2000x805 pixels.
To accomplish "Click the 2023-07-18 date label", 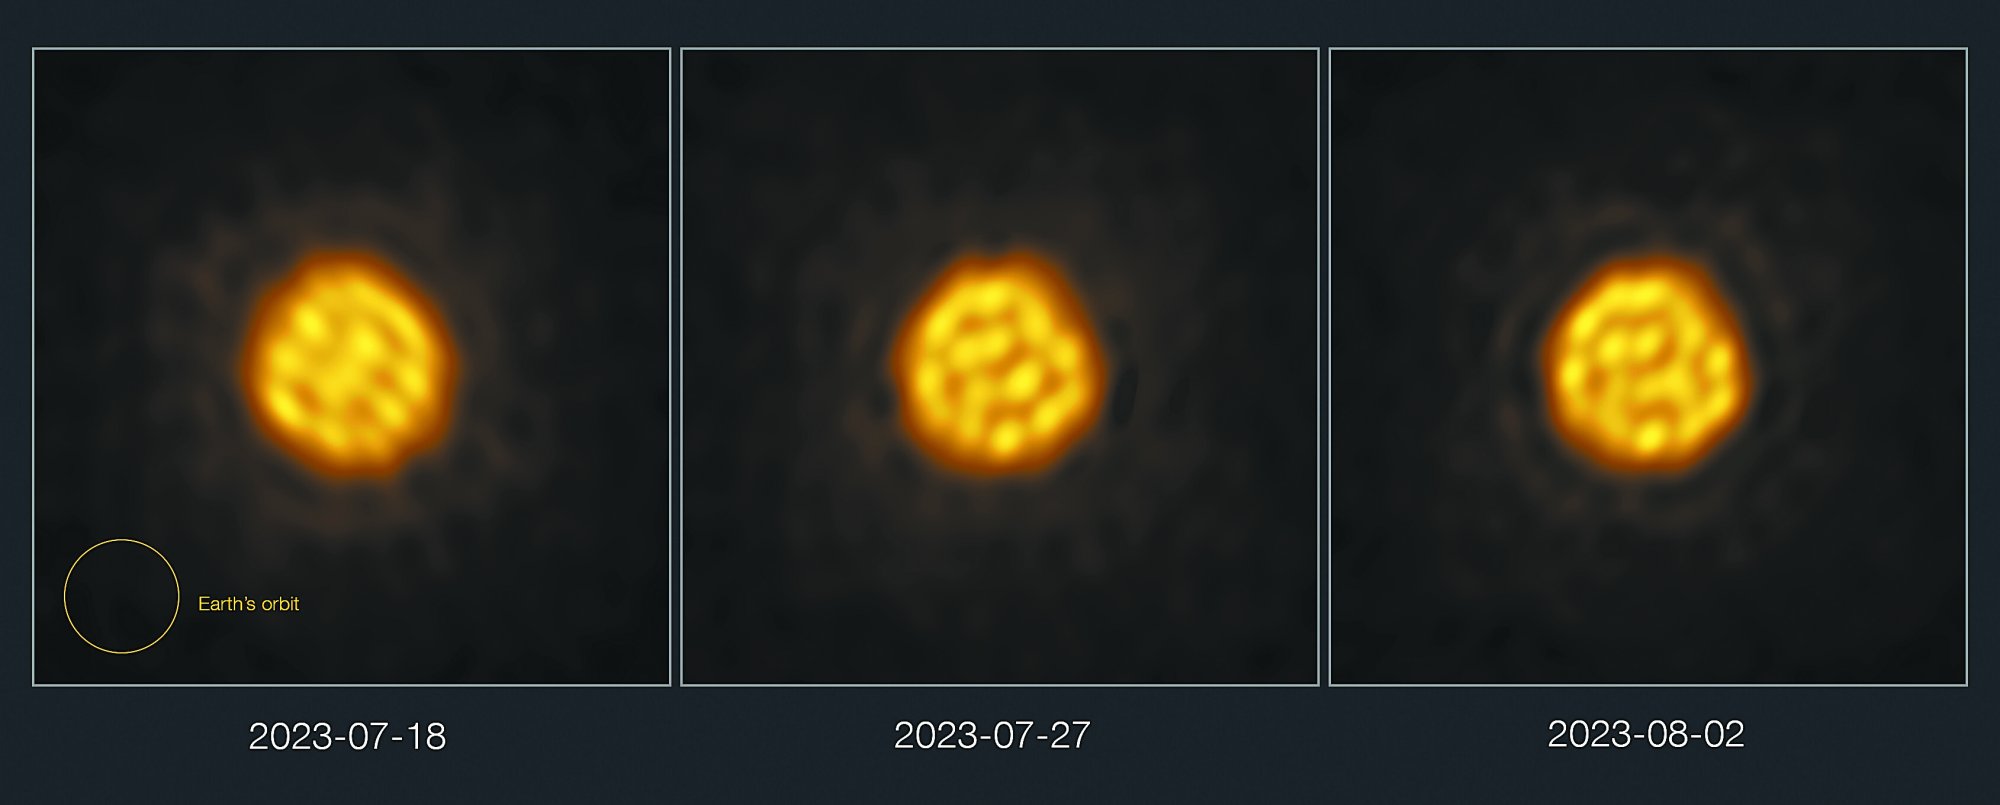I will tap(347, 736).
